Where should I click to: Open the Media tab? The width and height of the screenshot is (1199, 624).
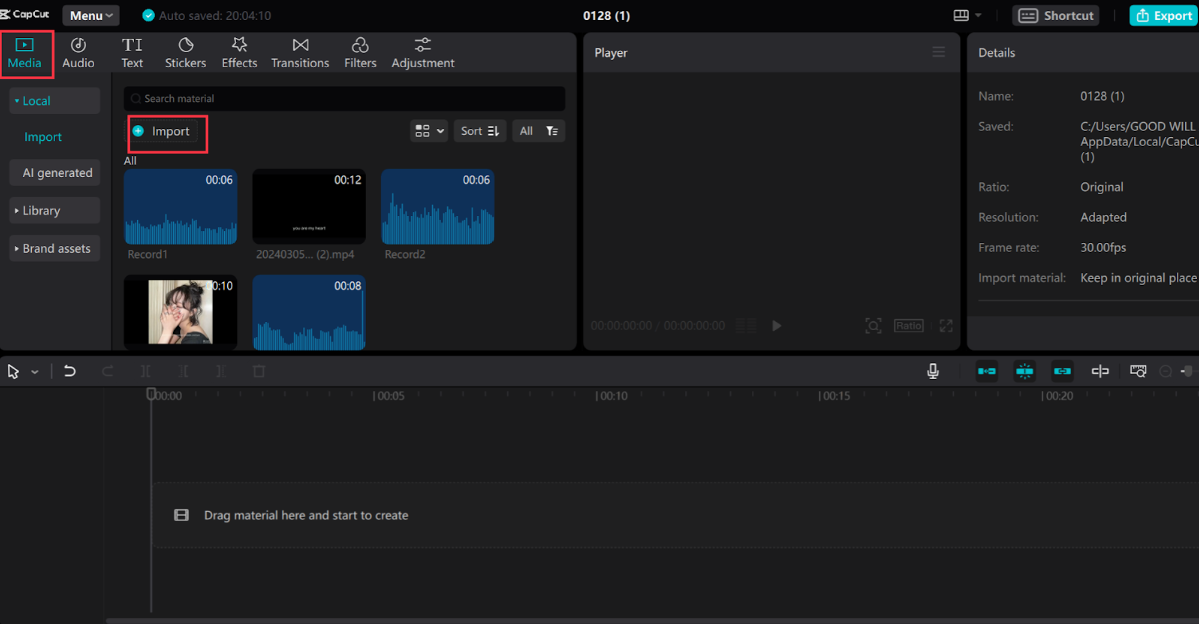(x=24, y=54)
